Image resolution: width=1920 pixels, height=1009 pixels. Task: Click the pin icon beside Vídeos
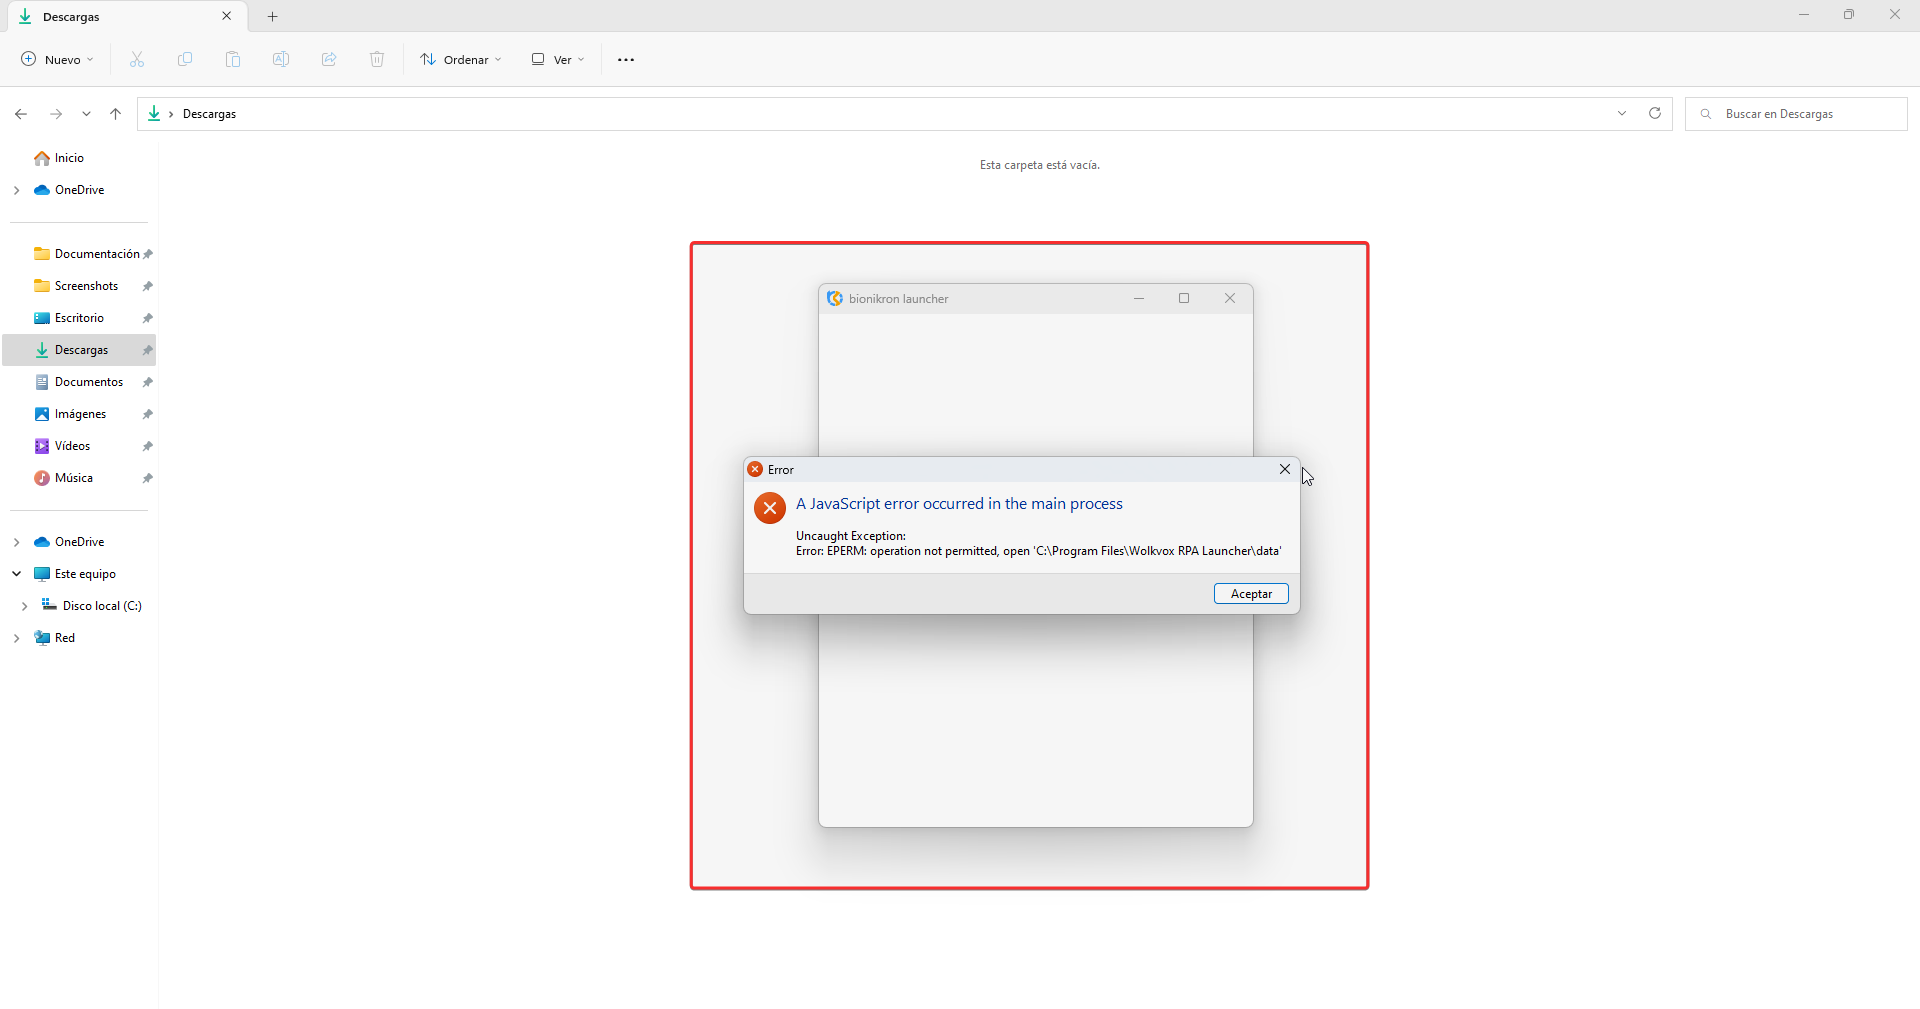148,446
